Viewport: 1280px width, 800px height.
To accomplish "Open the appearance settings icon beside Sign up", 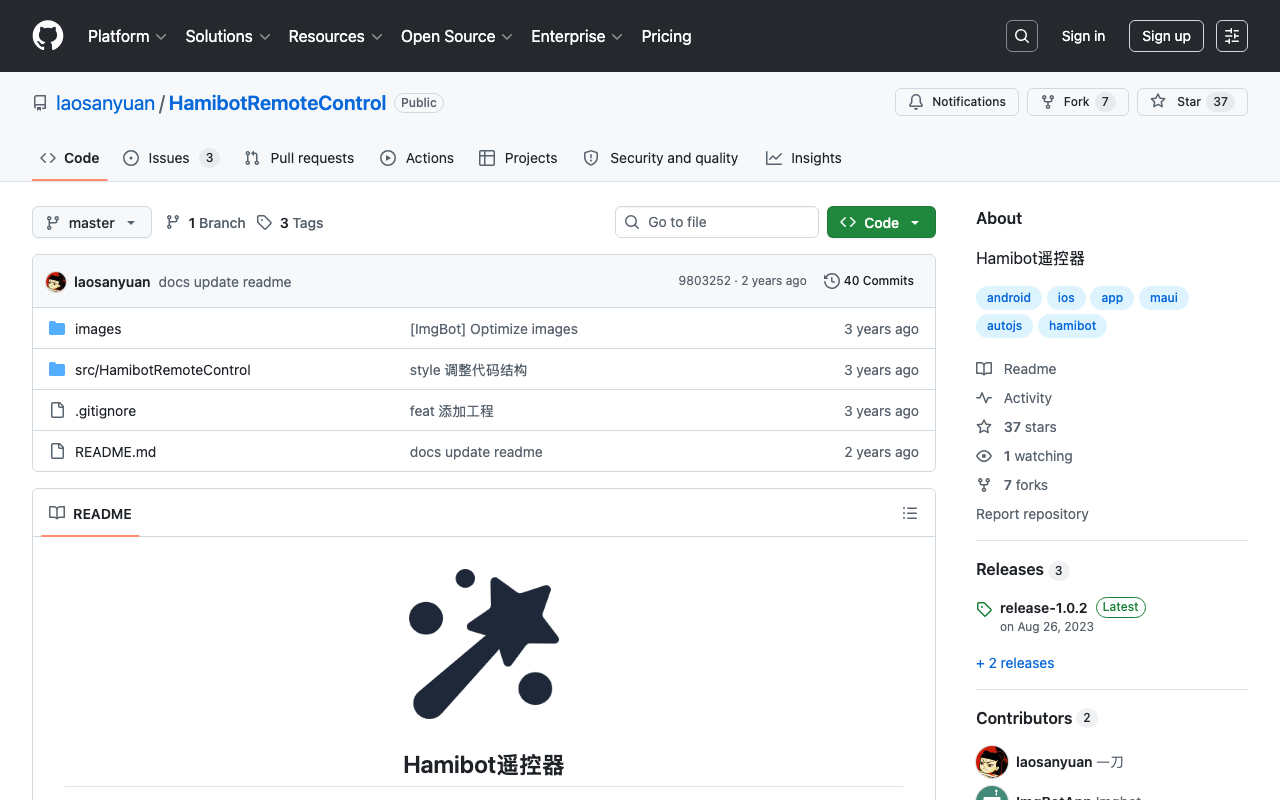I will tap(1232, 36).
